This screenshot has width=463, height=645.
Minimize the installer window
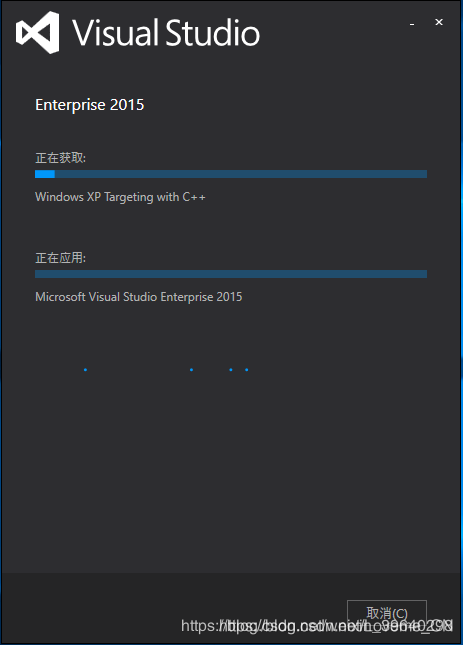[x=412, y=24]
